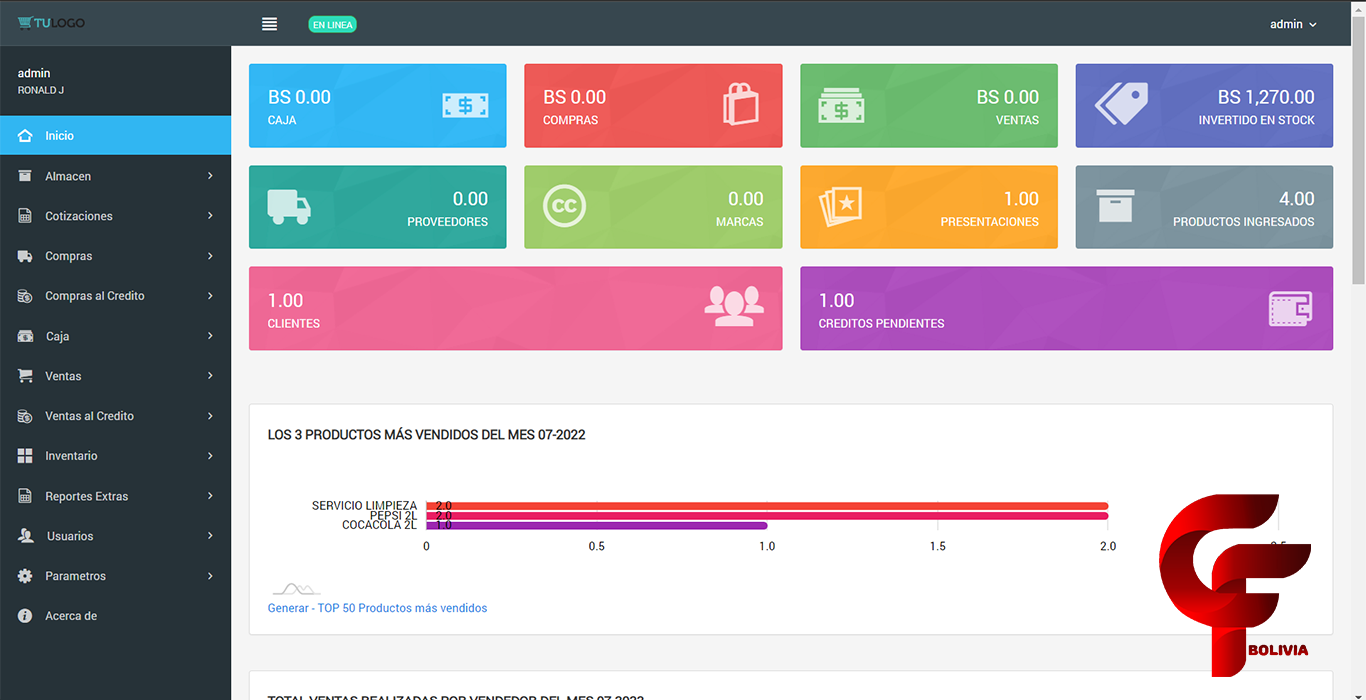Open the admin user dropdown
Image resolution: width=1366 pixels, height=700 pixels.
[1293, 24]
